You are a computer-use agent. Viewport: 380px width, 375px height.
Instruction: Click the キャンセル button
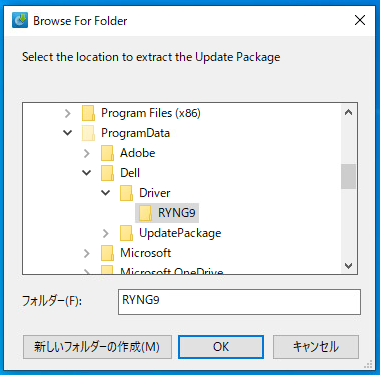point(316,347)
